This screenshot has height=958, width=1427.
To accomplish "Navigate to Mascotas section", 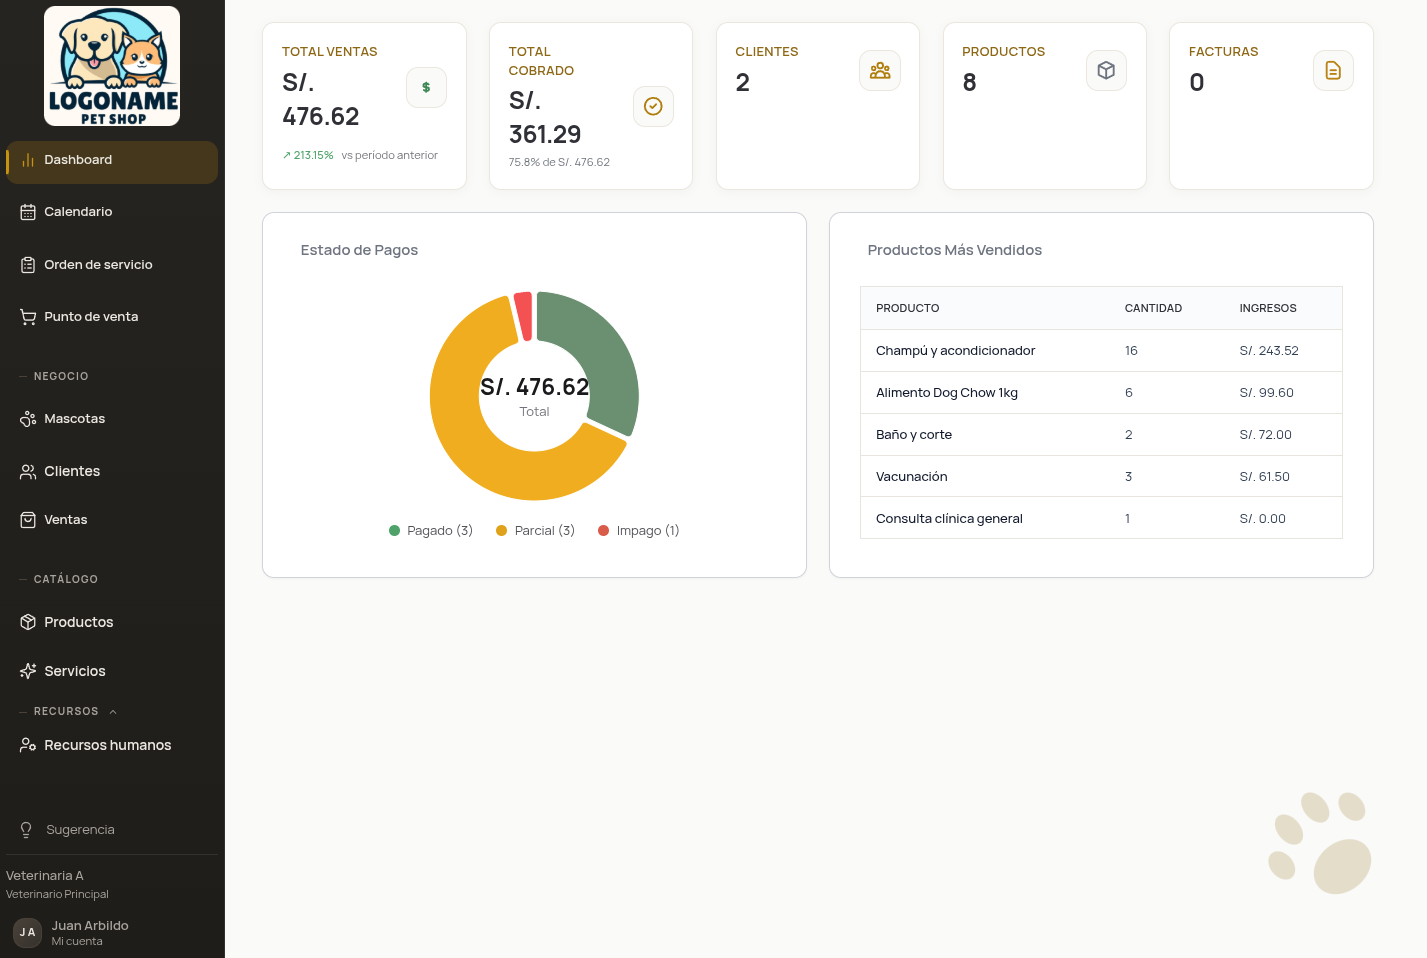I will click(112, 419).
